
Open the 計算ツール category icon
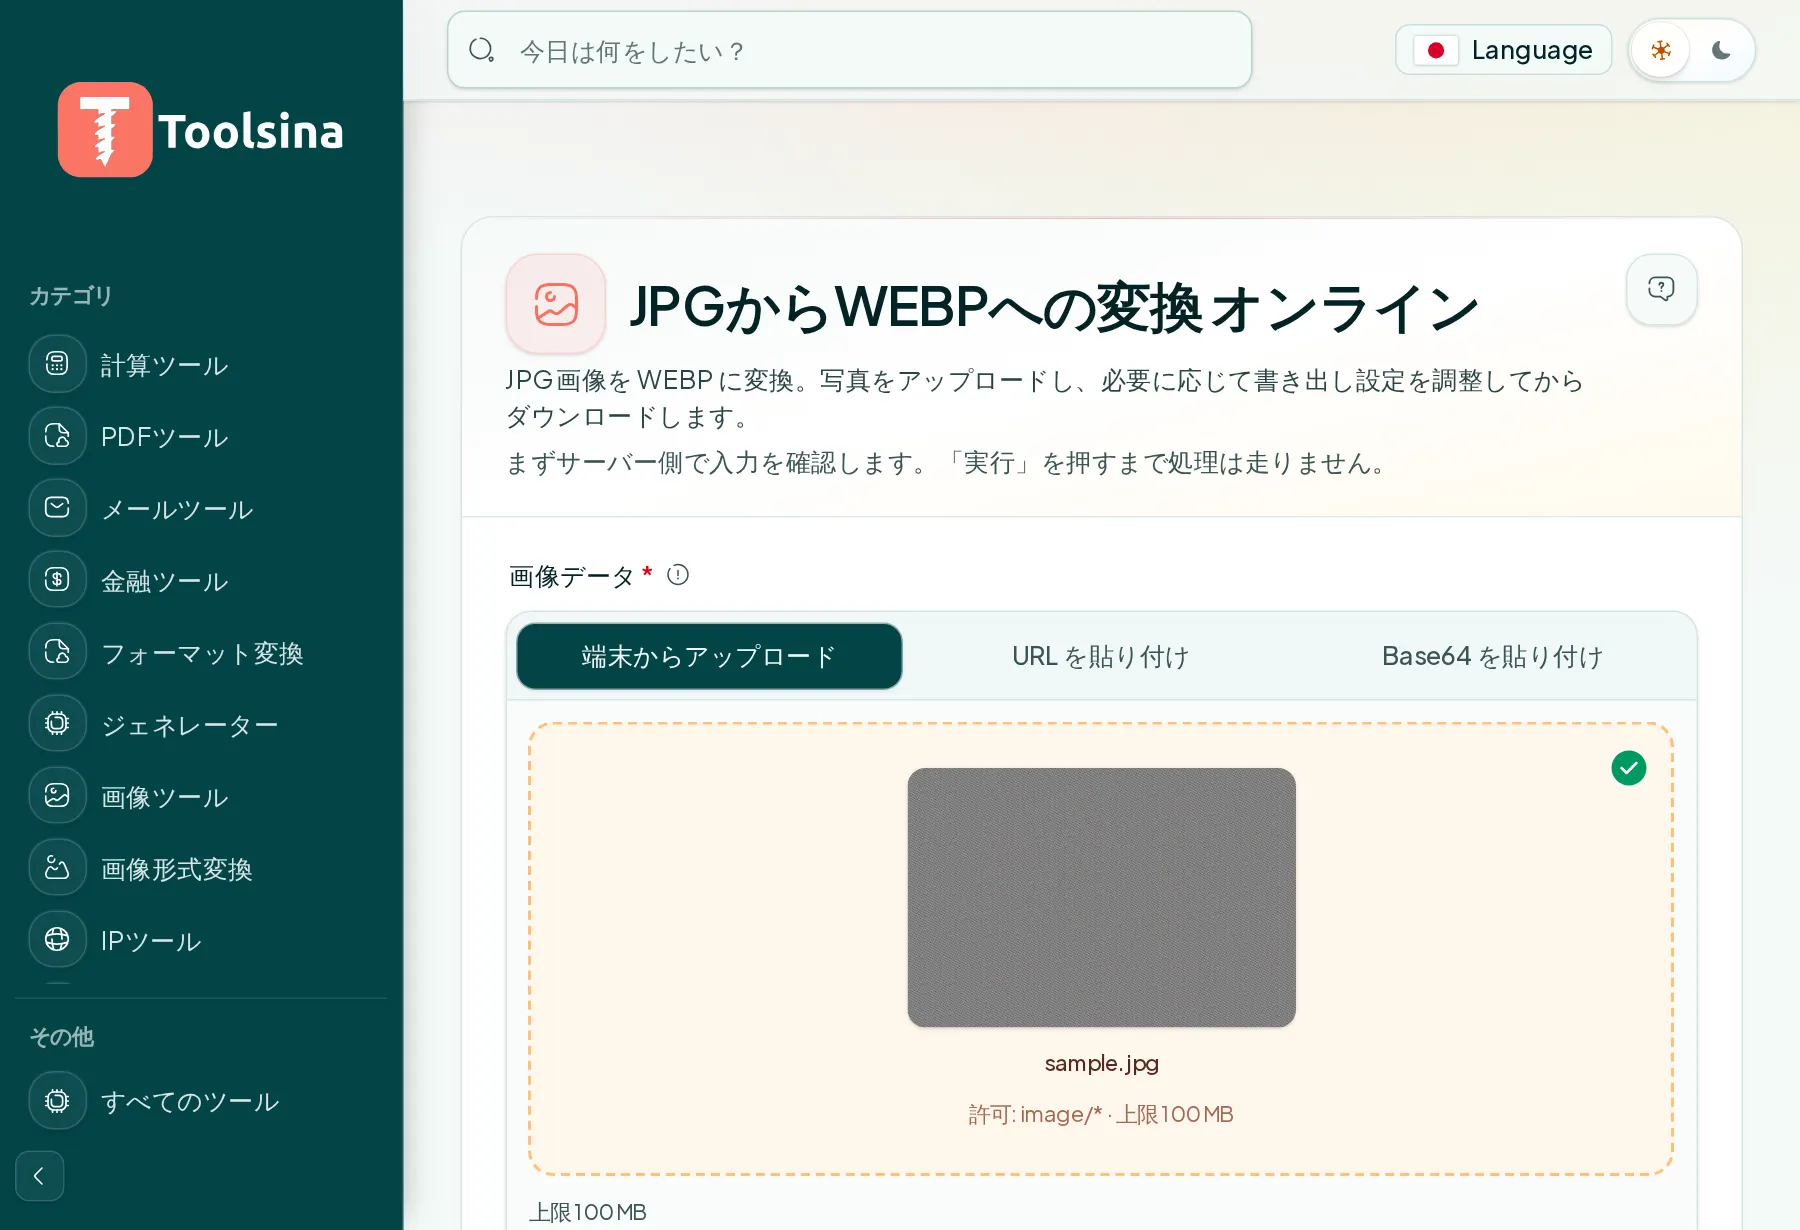pos(57,364)
